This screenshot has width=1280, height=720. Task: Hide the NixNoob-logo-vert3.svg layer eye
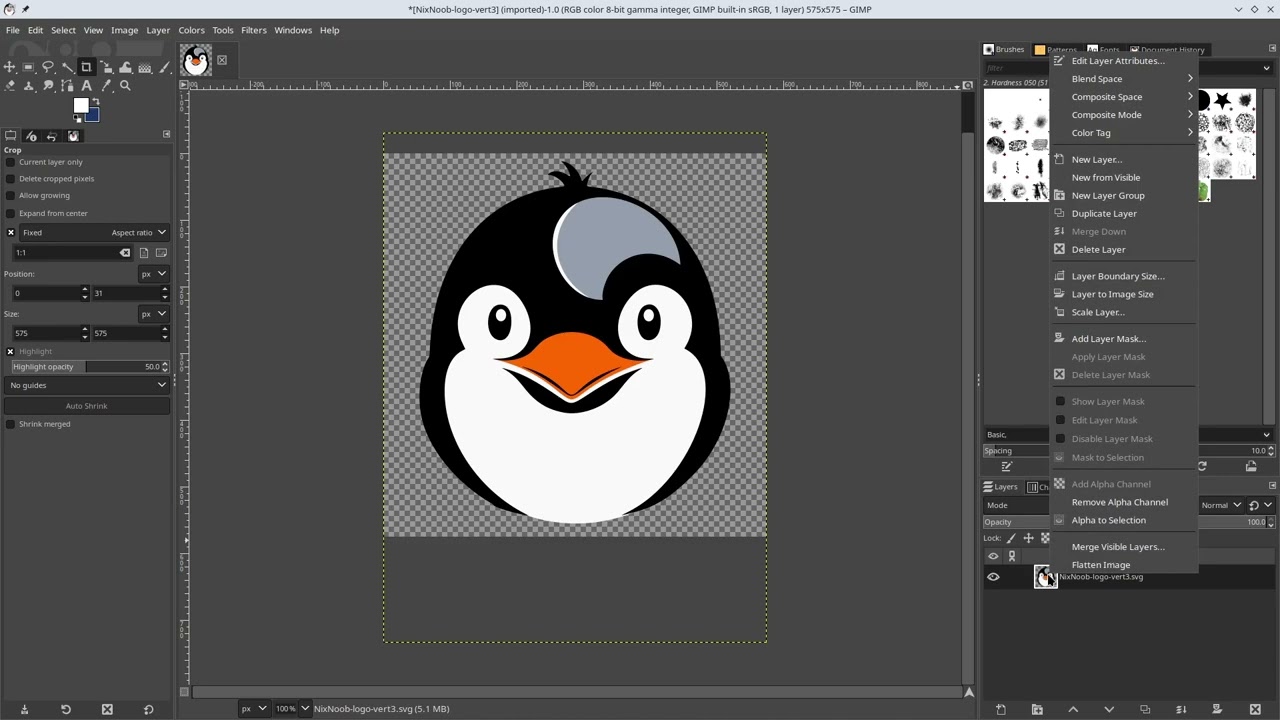pos(993,577)
